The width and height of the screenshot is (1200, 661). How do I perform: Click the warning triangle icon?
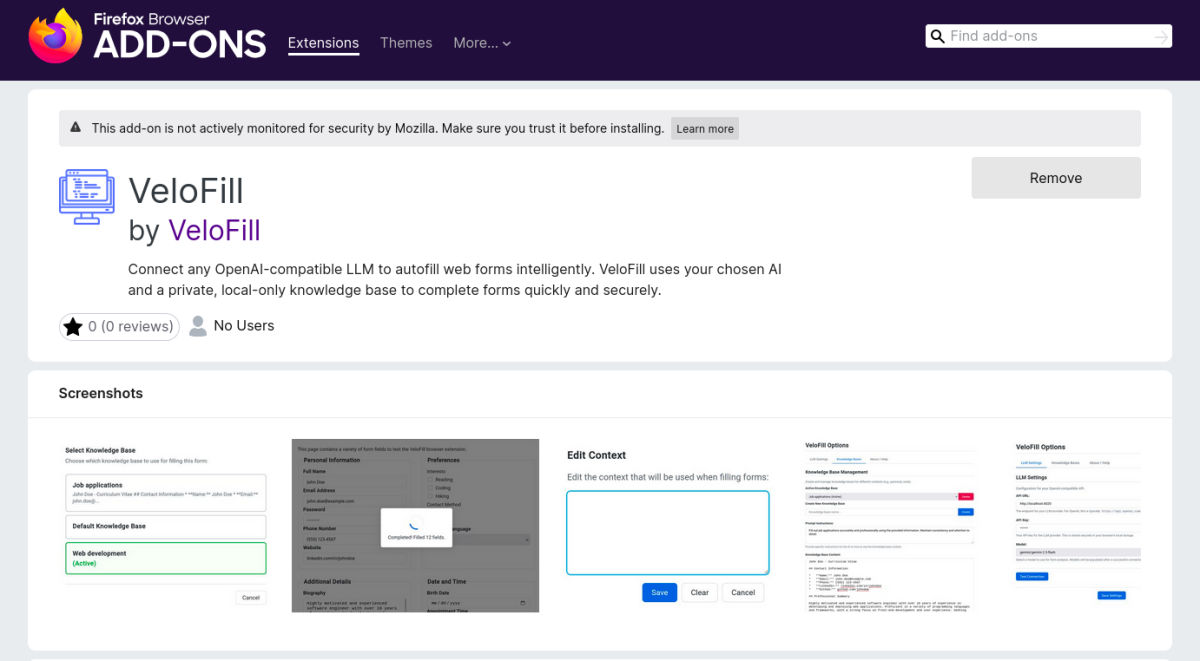coord(76,128)
